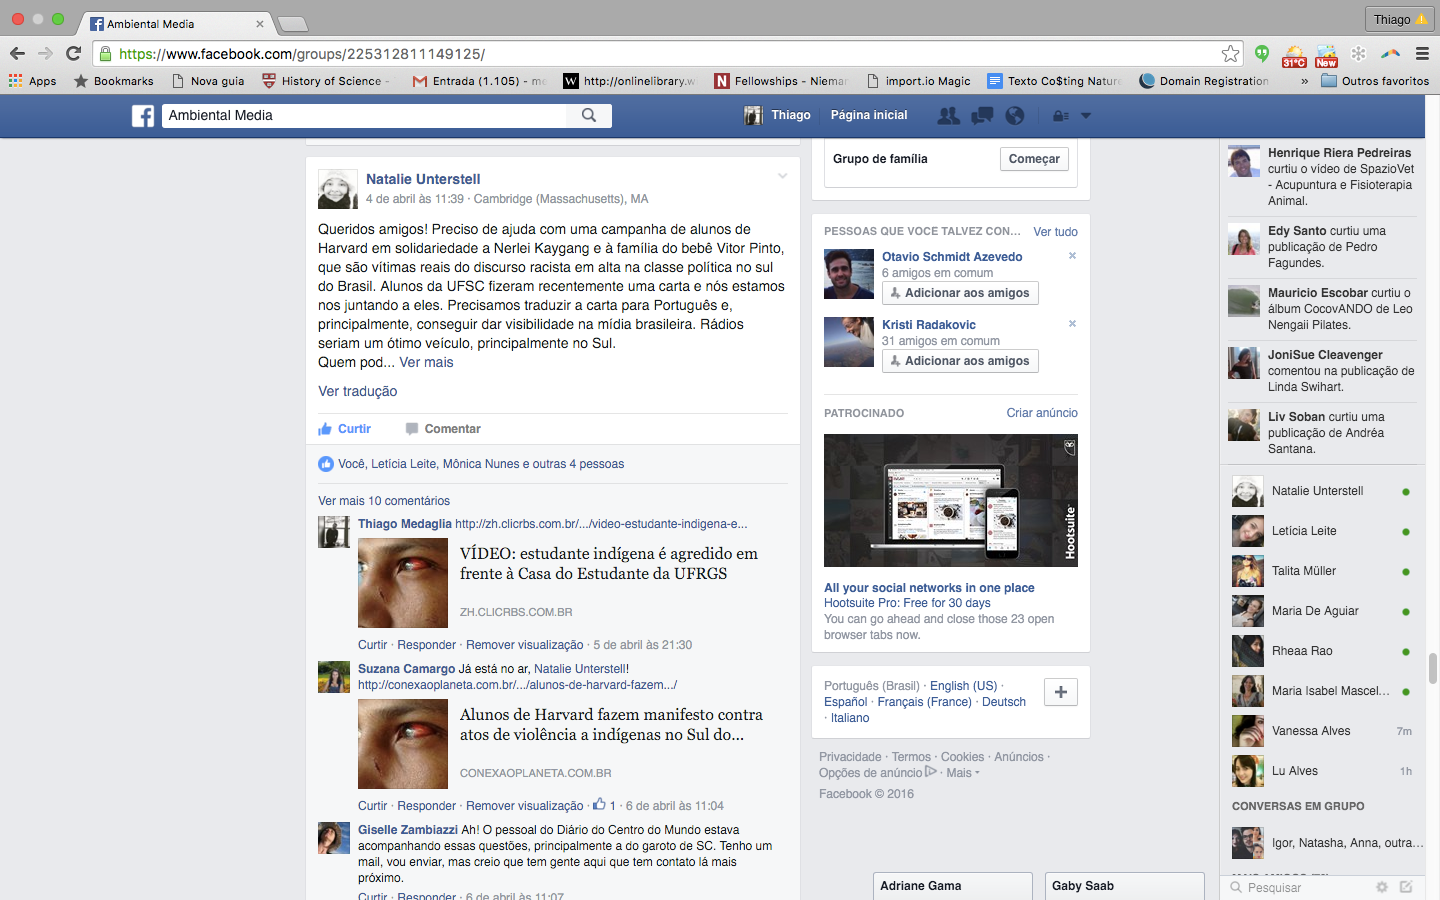Bookmark this page with the star icon
1440x900 pixels.
1231,54
